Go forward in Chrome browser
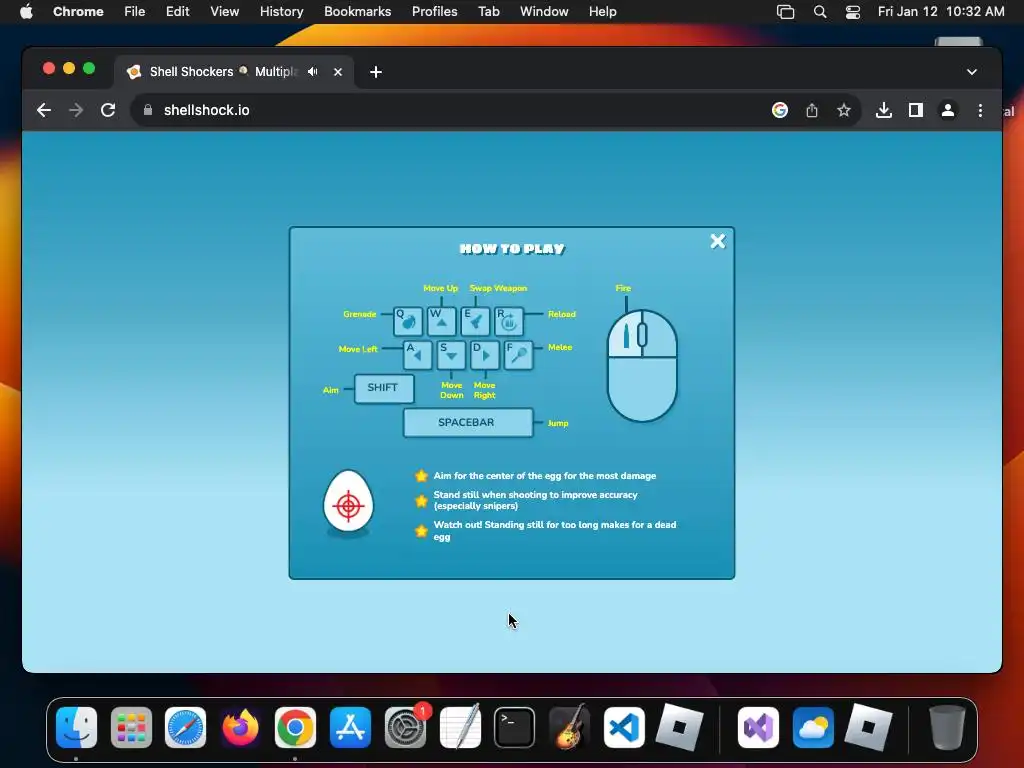Viewport: 1024px width, 768px height. [76, 110]
